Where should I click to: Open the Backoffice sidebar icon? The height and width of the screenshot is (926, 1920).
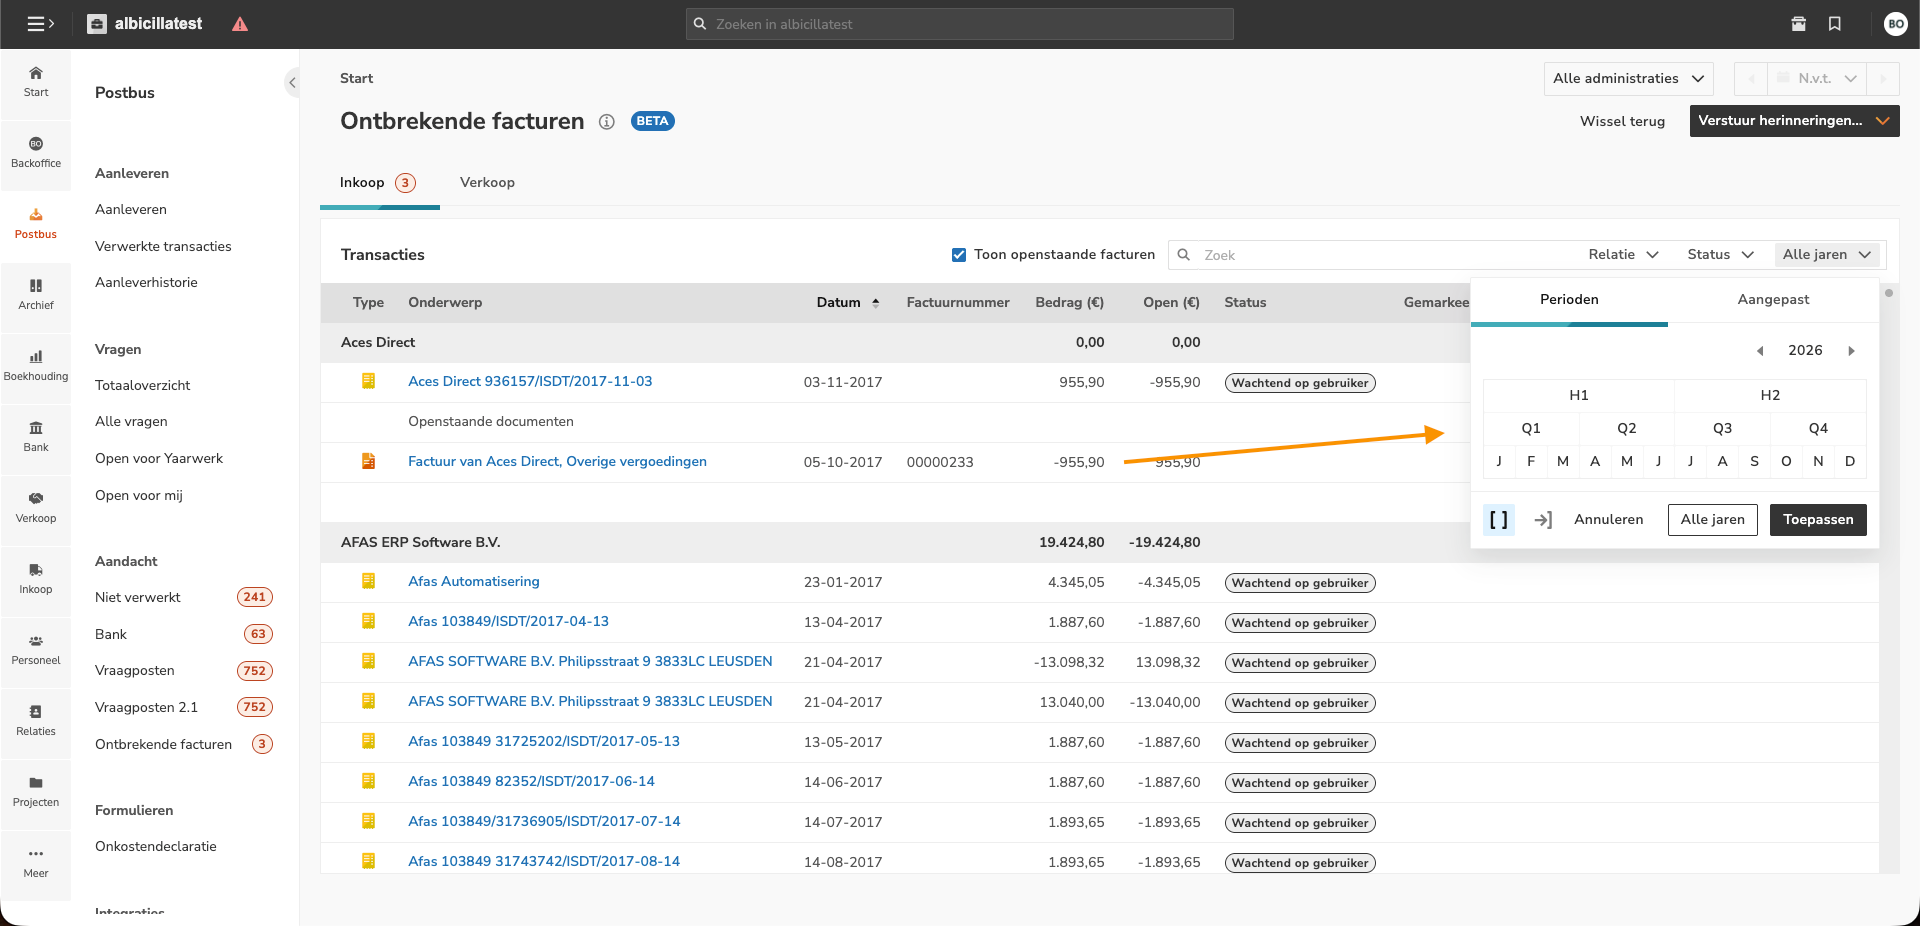(x=36, y=152)
